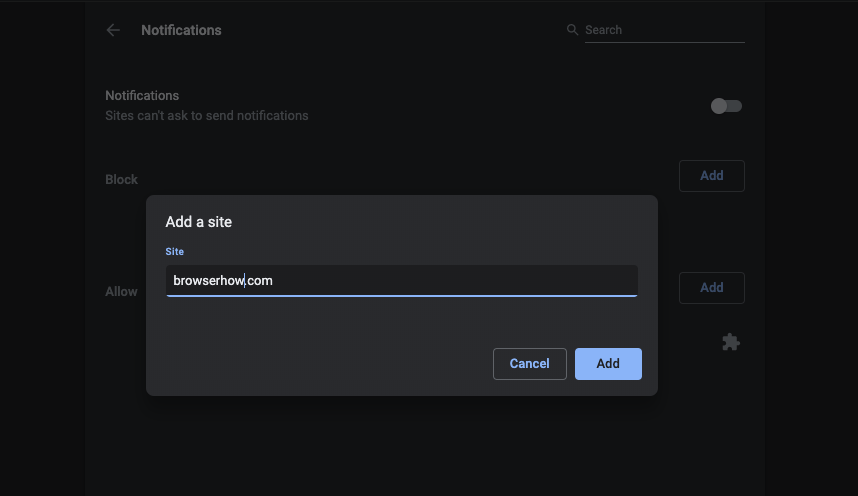Screen dimensions: 858x496
Task: Click the 'Block' section label
Action: (121, 180)
